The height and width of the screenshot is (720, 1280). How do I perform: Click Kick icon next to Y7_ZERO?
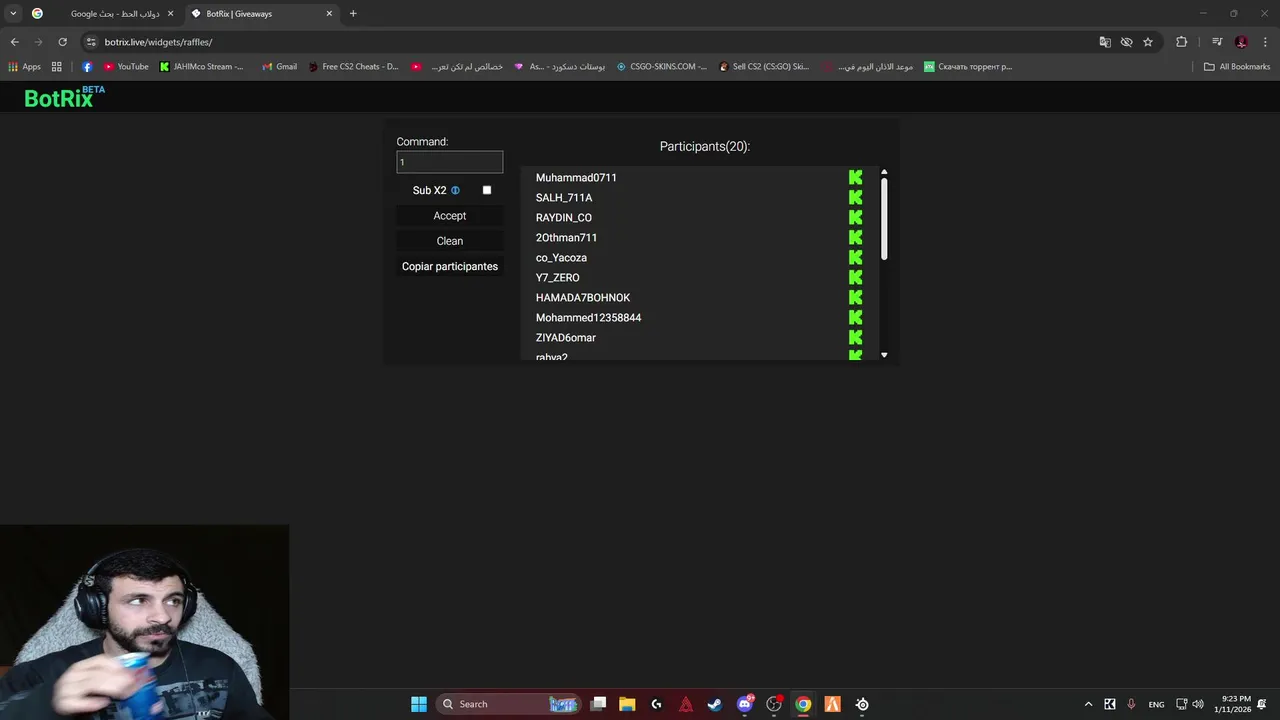click(855, 278)
